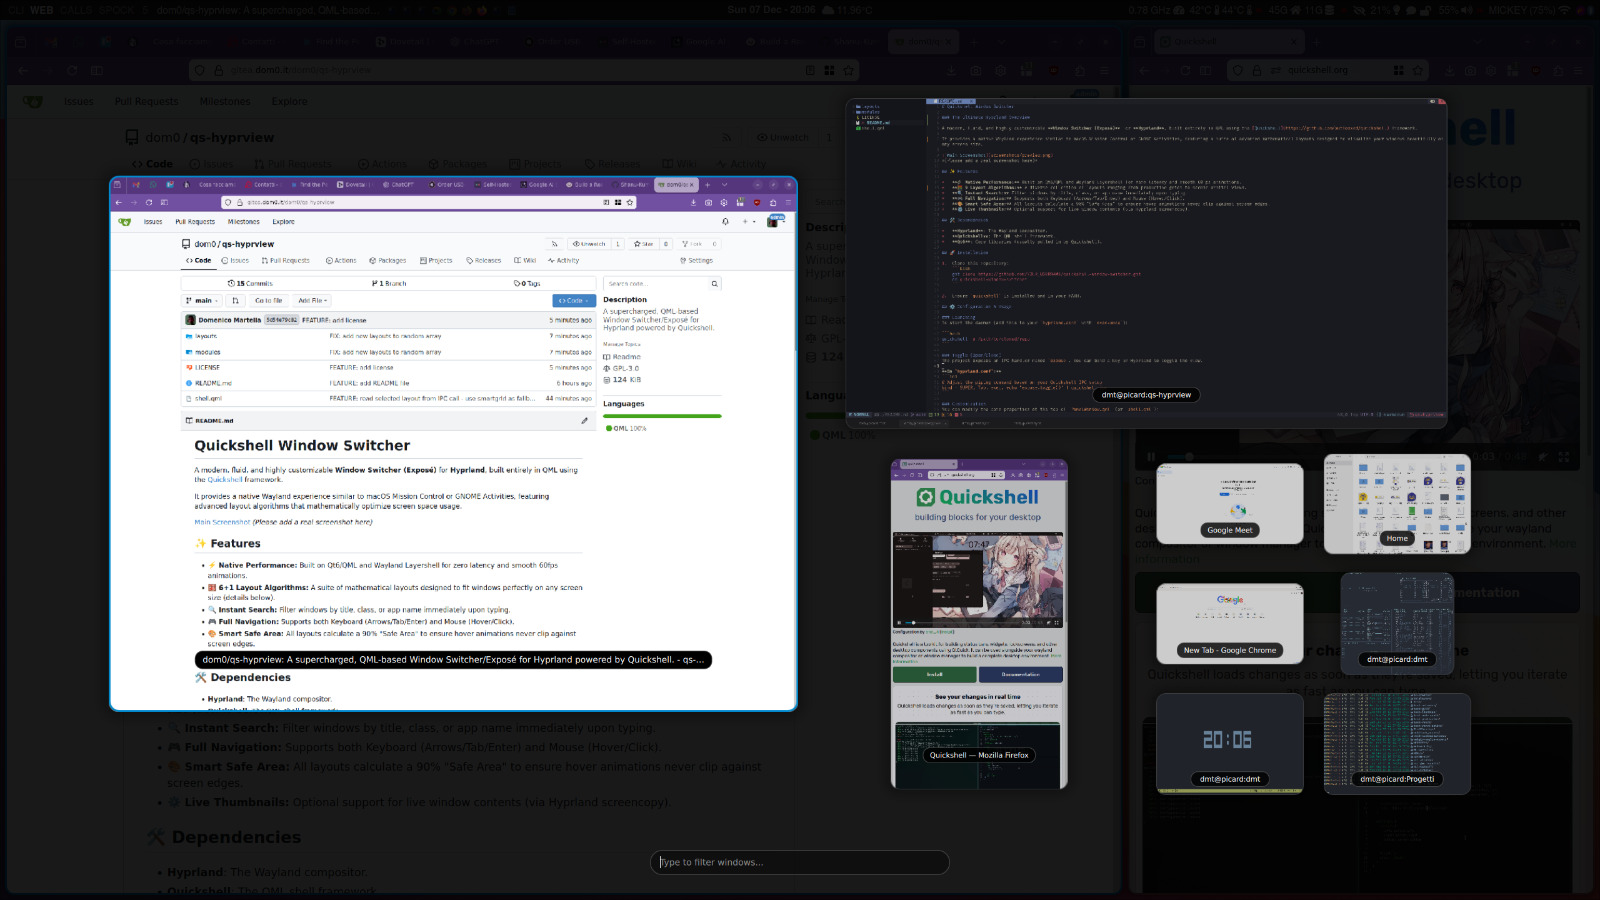
Task: Click the Search code magnifier icon
Action: [714, 284]
